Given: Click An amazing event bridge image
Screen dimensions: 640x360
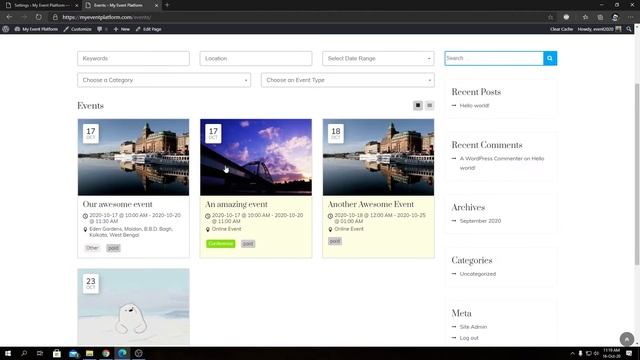Looking at the screenshot, I should [x=256, y=157].
